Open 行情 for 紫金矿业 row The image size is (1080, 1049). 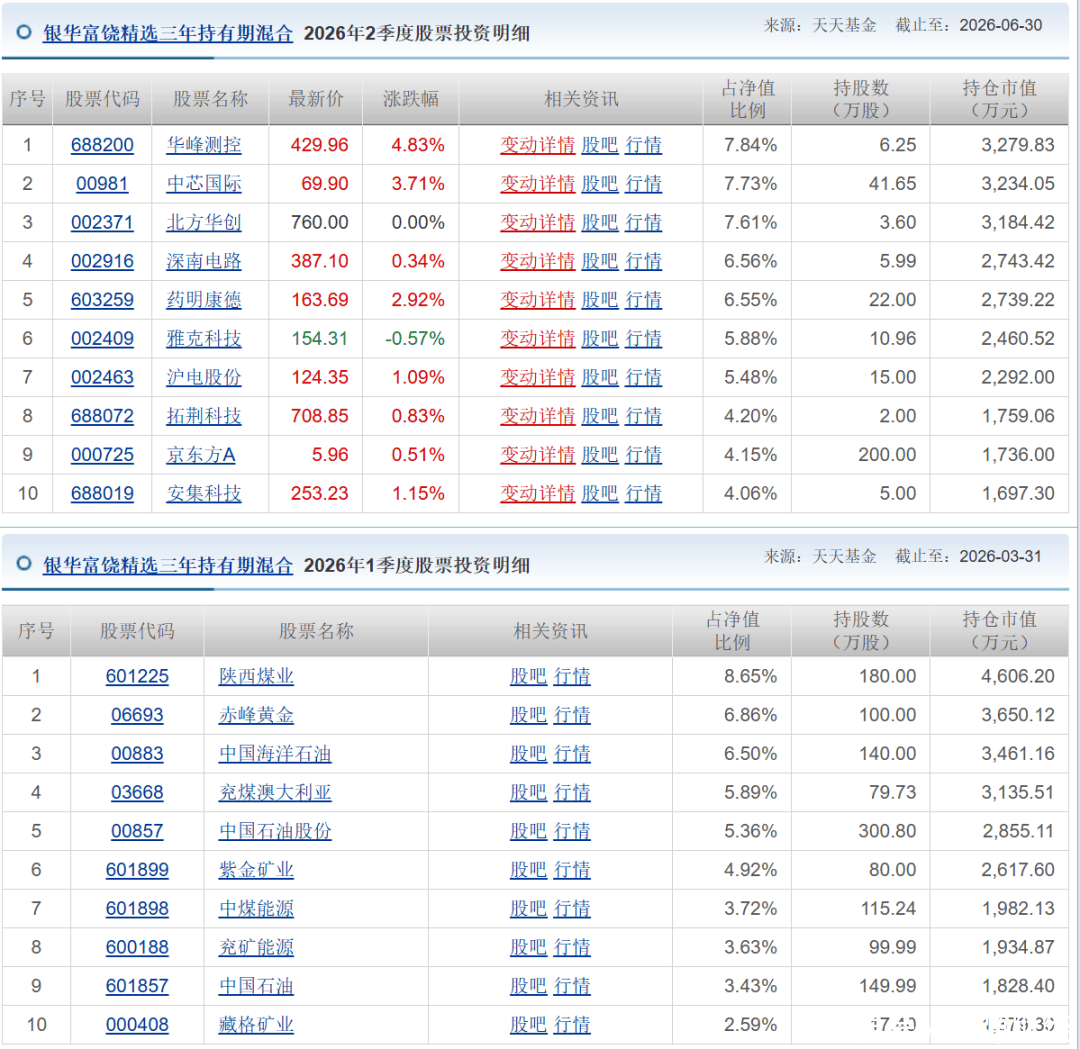pyautogui.click(x=572, y=870)
